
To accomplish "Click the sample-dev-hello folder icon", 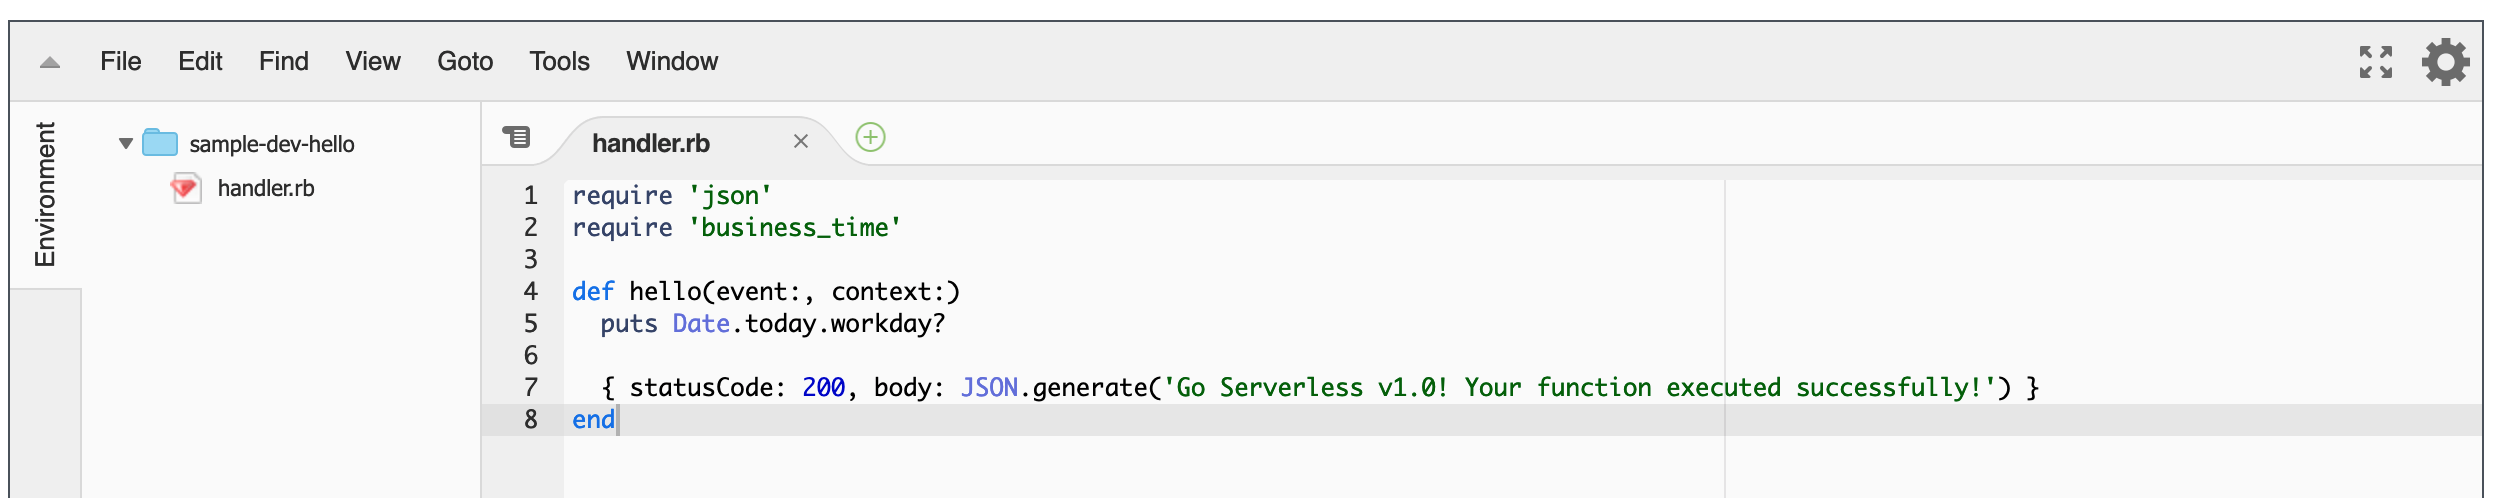I will point(160,143).
